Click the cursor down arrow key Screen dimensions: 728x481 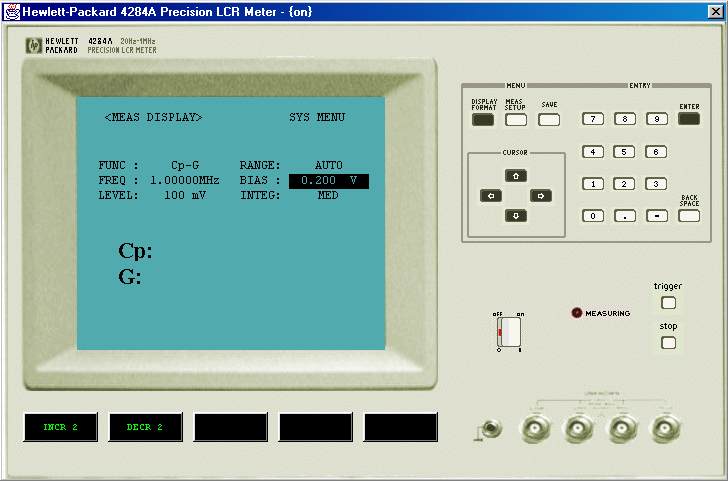tap(516, 215)
